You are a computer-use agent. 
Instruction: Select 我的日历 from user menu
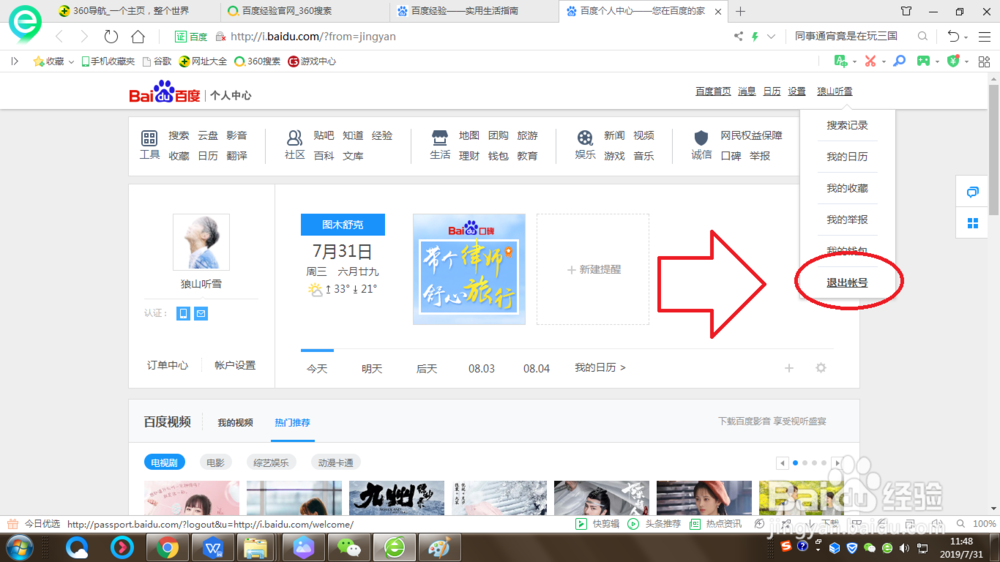(x=847, y=156)
